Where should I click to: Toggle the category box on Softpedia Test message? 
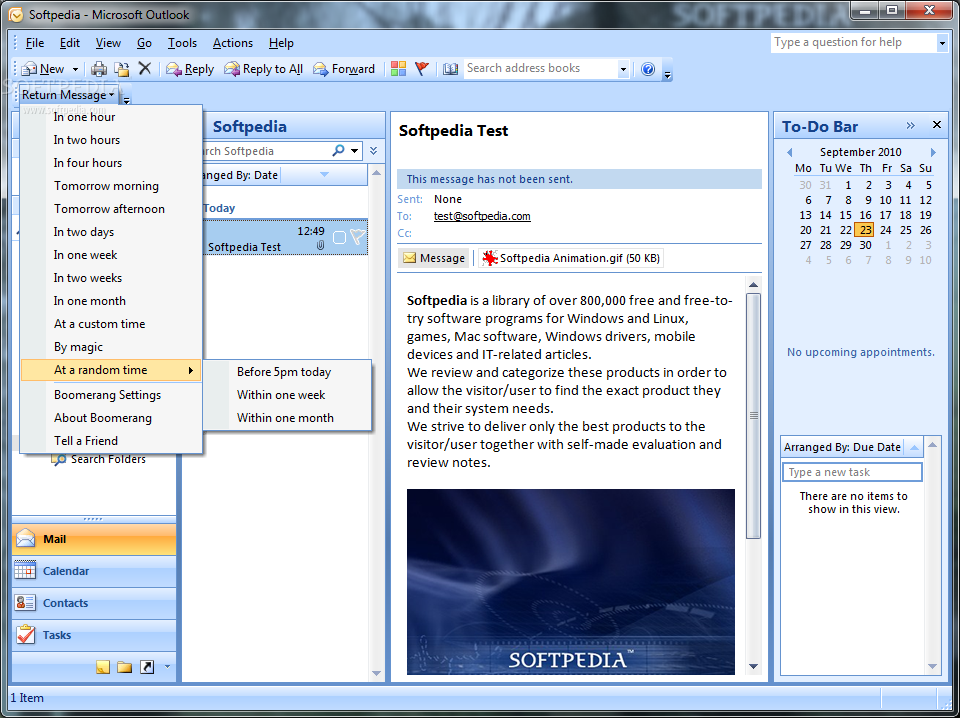point(339,237)
